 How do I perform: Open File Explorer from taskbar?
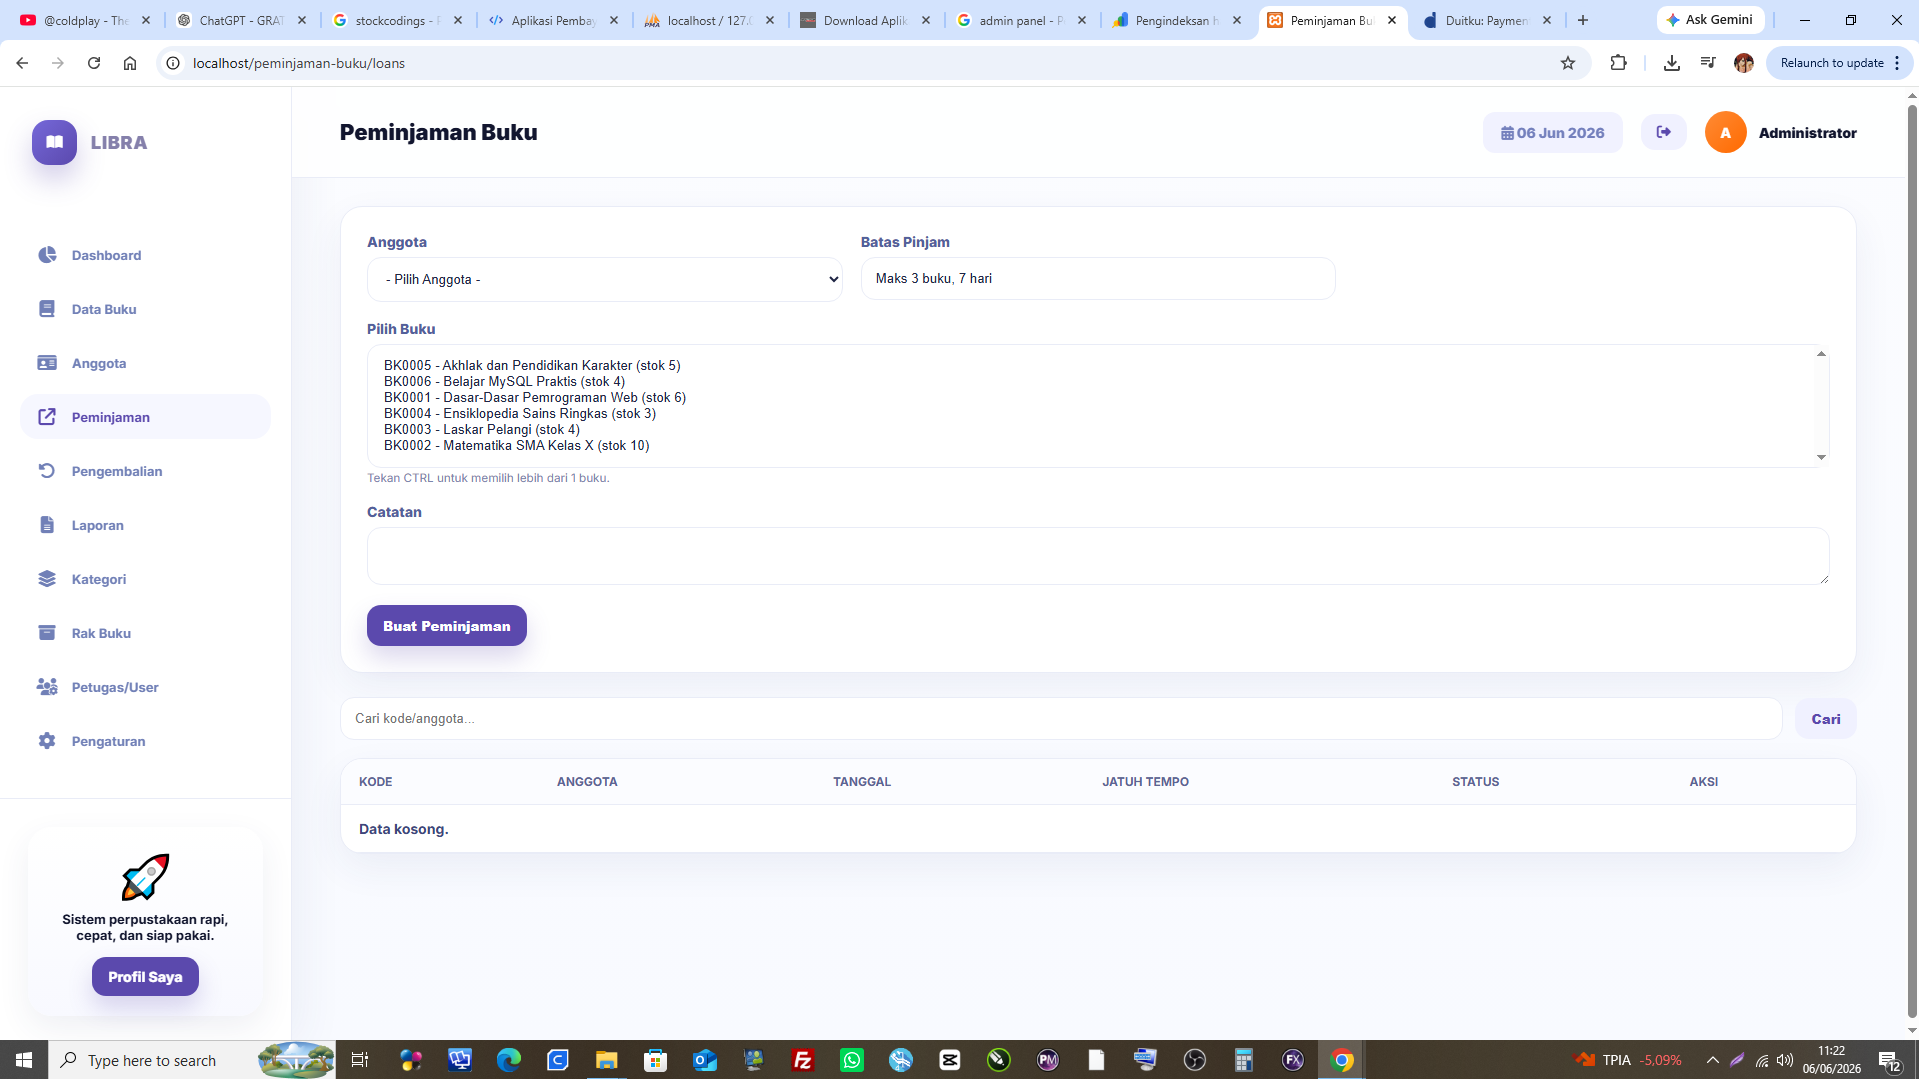tap(606, 1059)
